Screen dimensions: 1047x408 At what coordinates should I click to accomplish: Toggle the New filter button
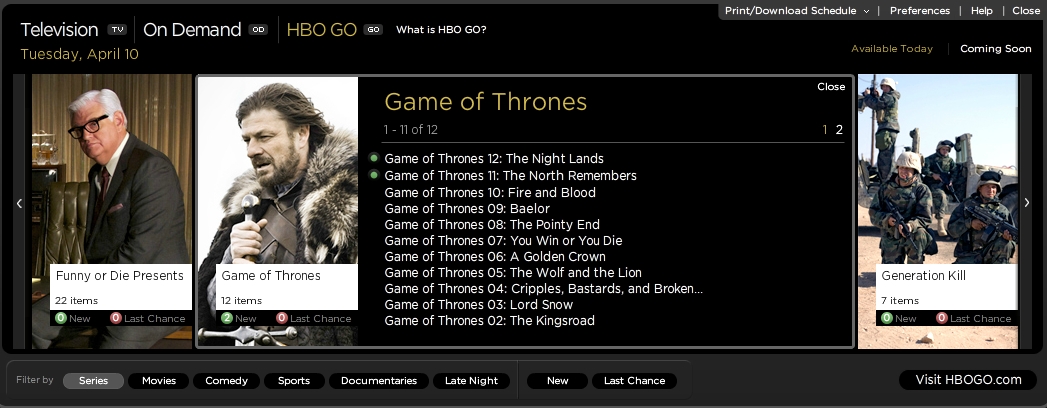(558, 381)
